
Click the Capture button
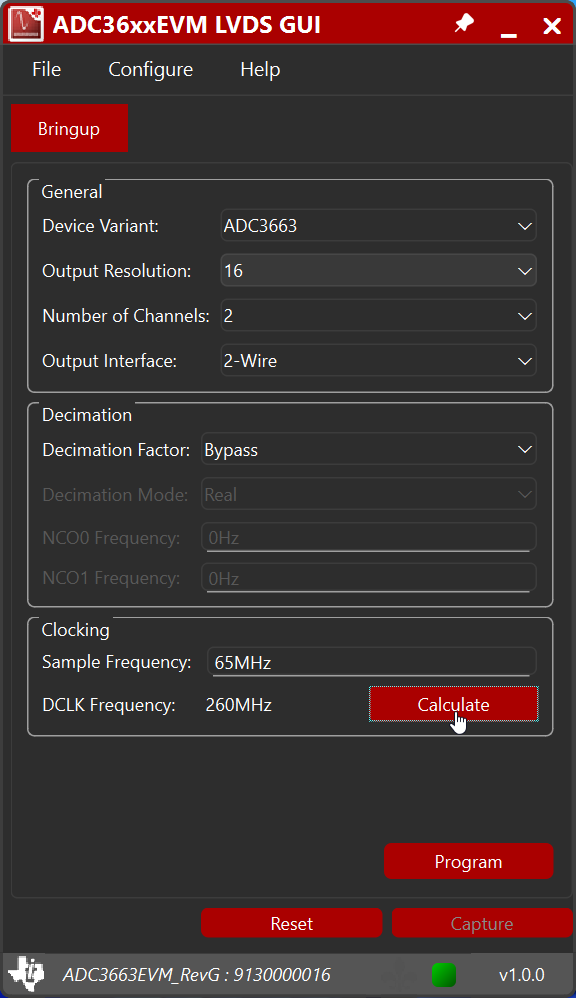point(482,922)
